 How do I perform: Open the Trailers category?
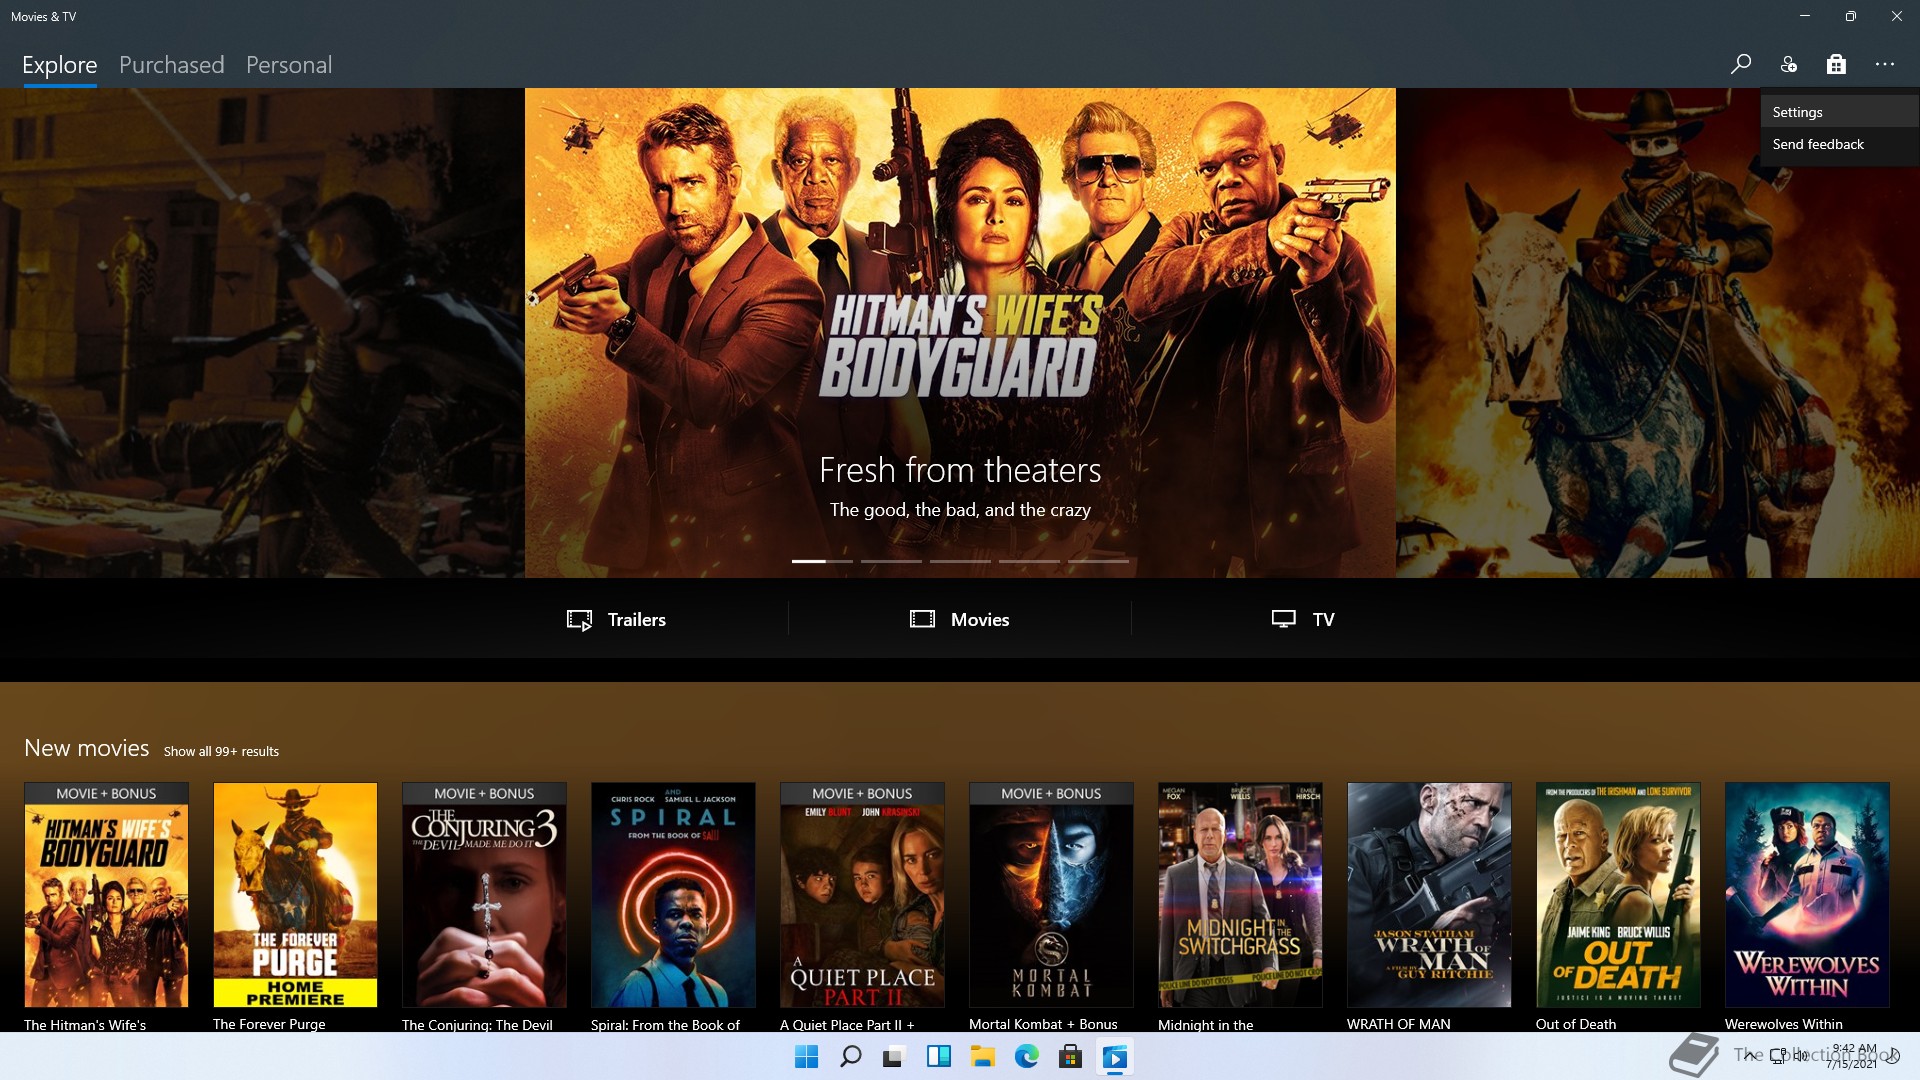(x=616, y=619)
